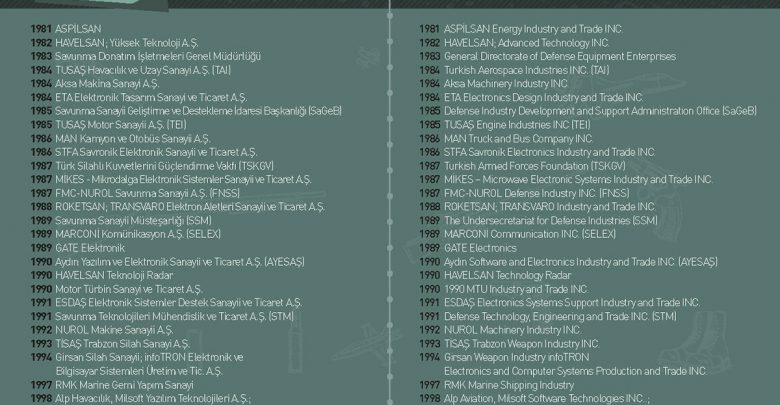Viewport: 780px width, 405px height.
Task: Select 'Defense Technology, Engineering and Trade INC. (STM)'
Action: 561,316
